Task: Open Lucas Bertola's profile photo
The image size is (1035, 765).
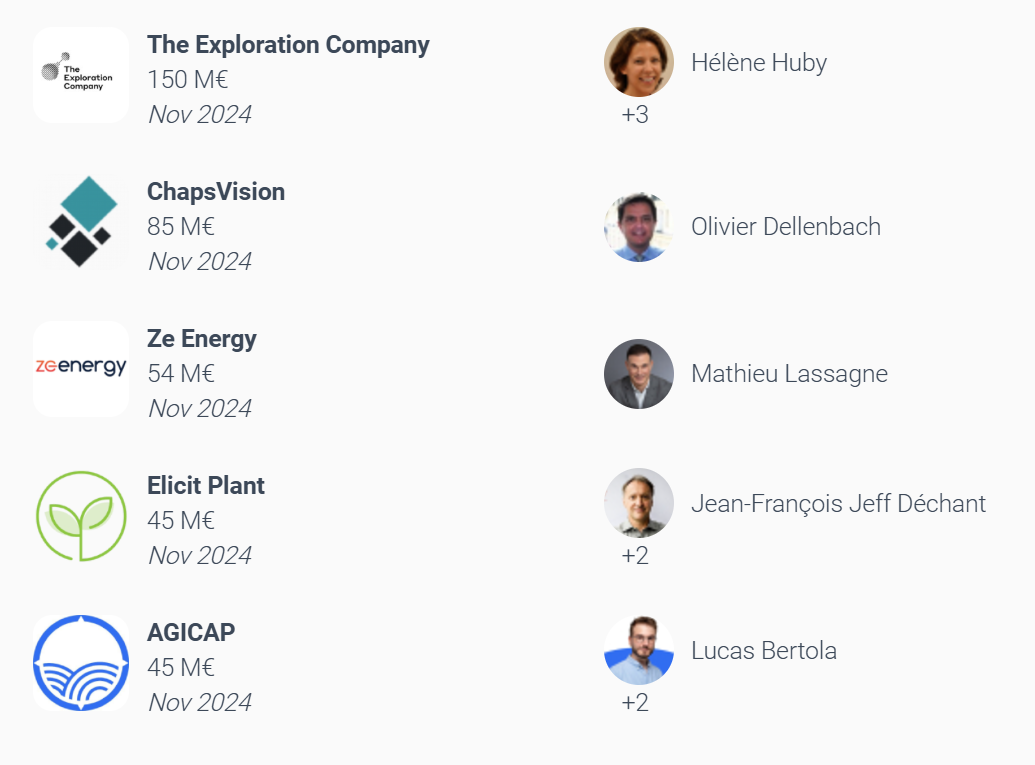Action: (x=638, y=650)
